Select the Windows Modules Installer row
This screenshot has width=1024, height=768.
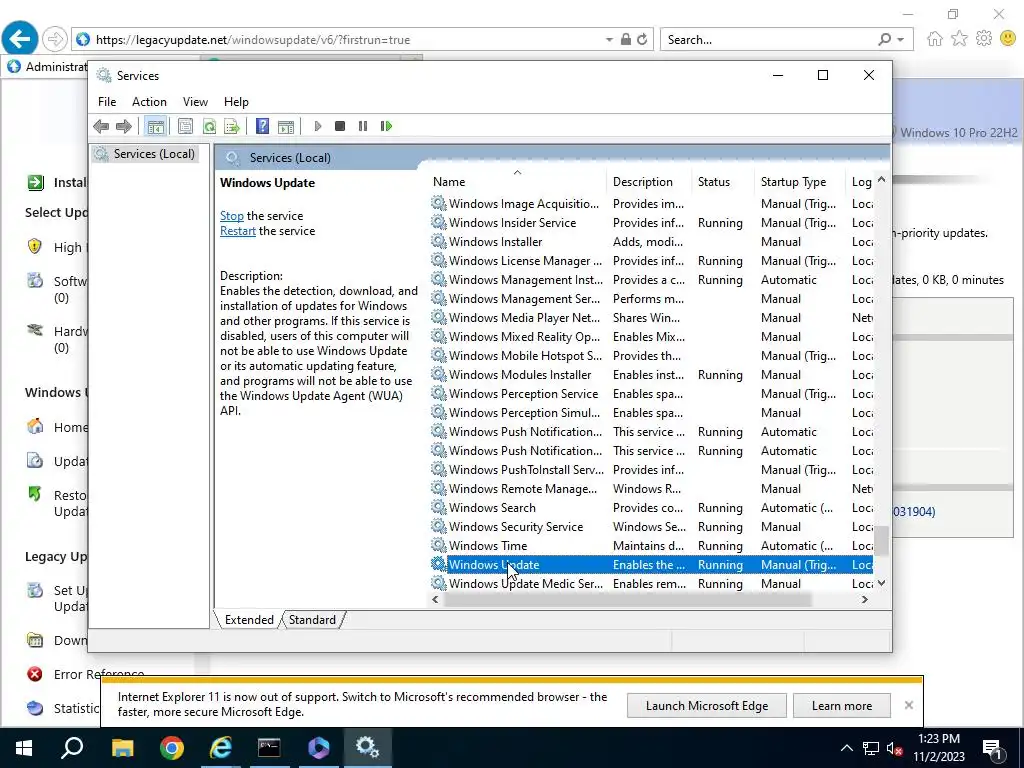[651, 375]
